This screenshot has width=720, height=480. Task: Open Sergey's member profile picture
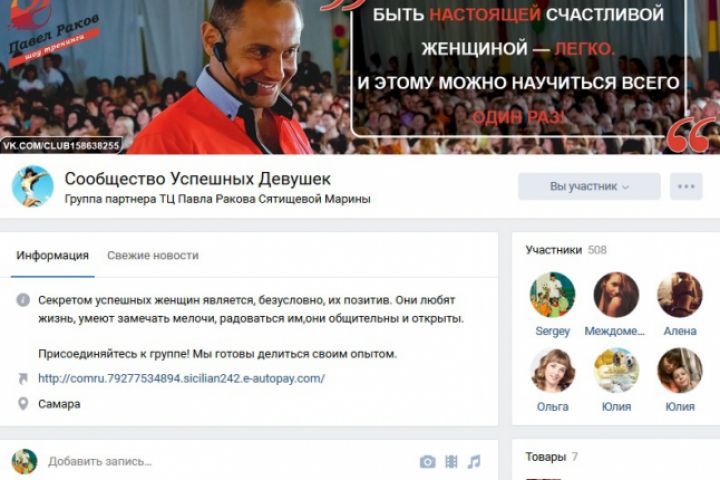click(x=552, y=295)
